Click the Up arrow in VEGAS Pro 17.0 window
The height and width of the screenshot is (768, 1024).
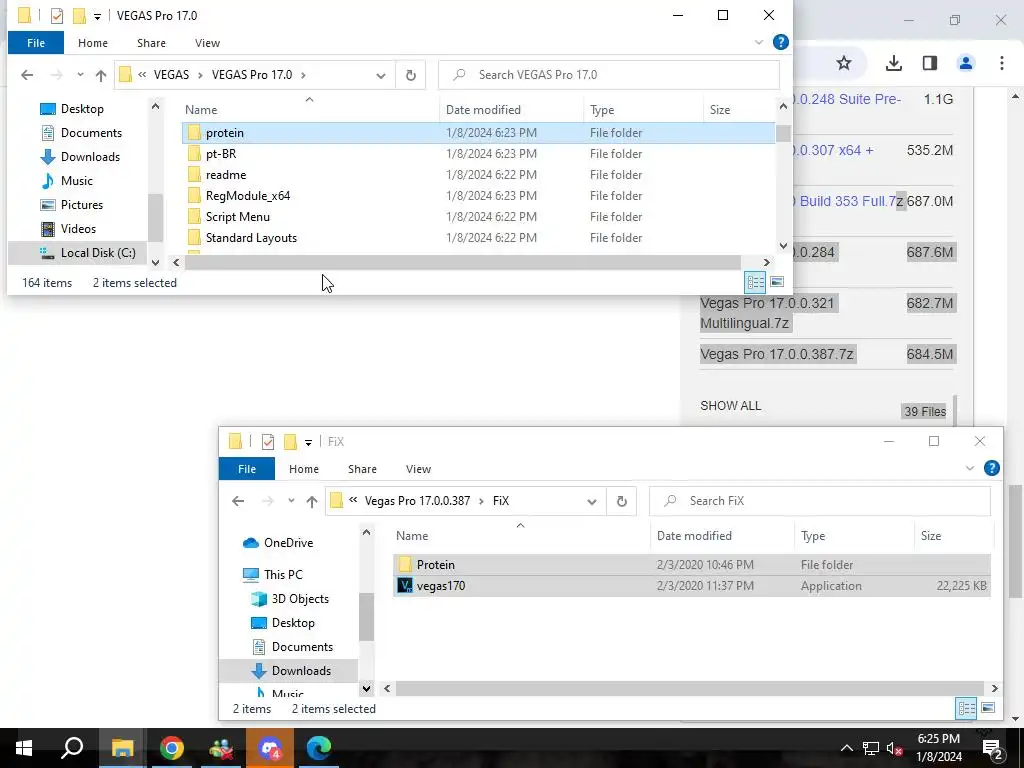(101, 75)
